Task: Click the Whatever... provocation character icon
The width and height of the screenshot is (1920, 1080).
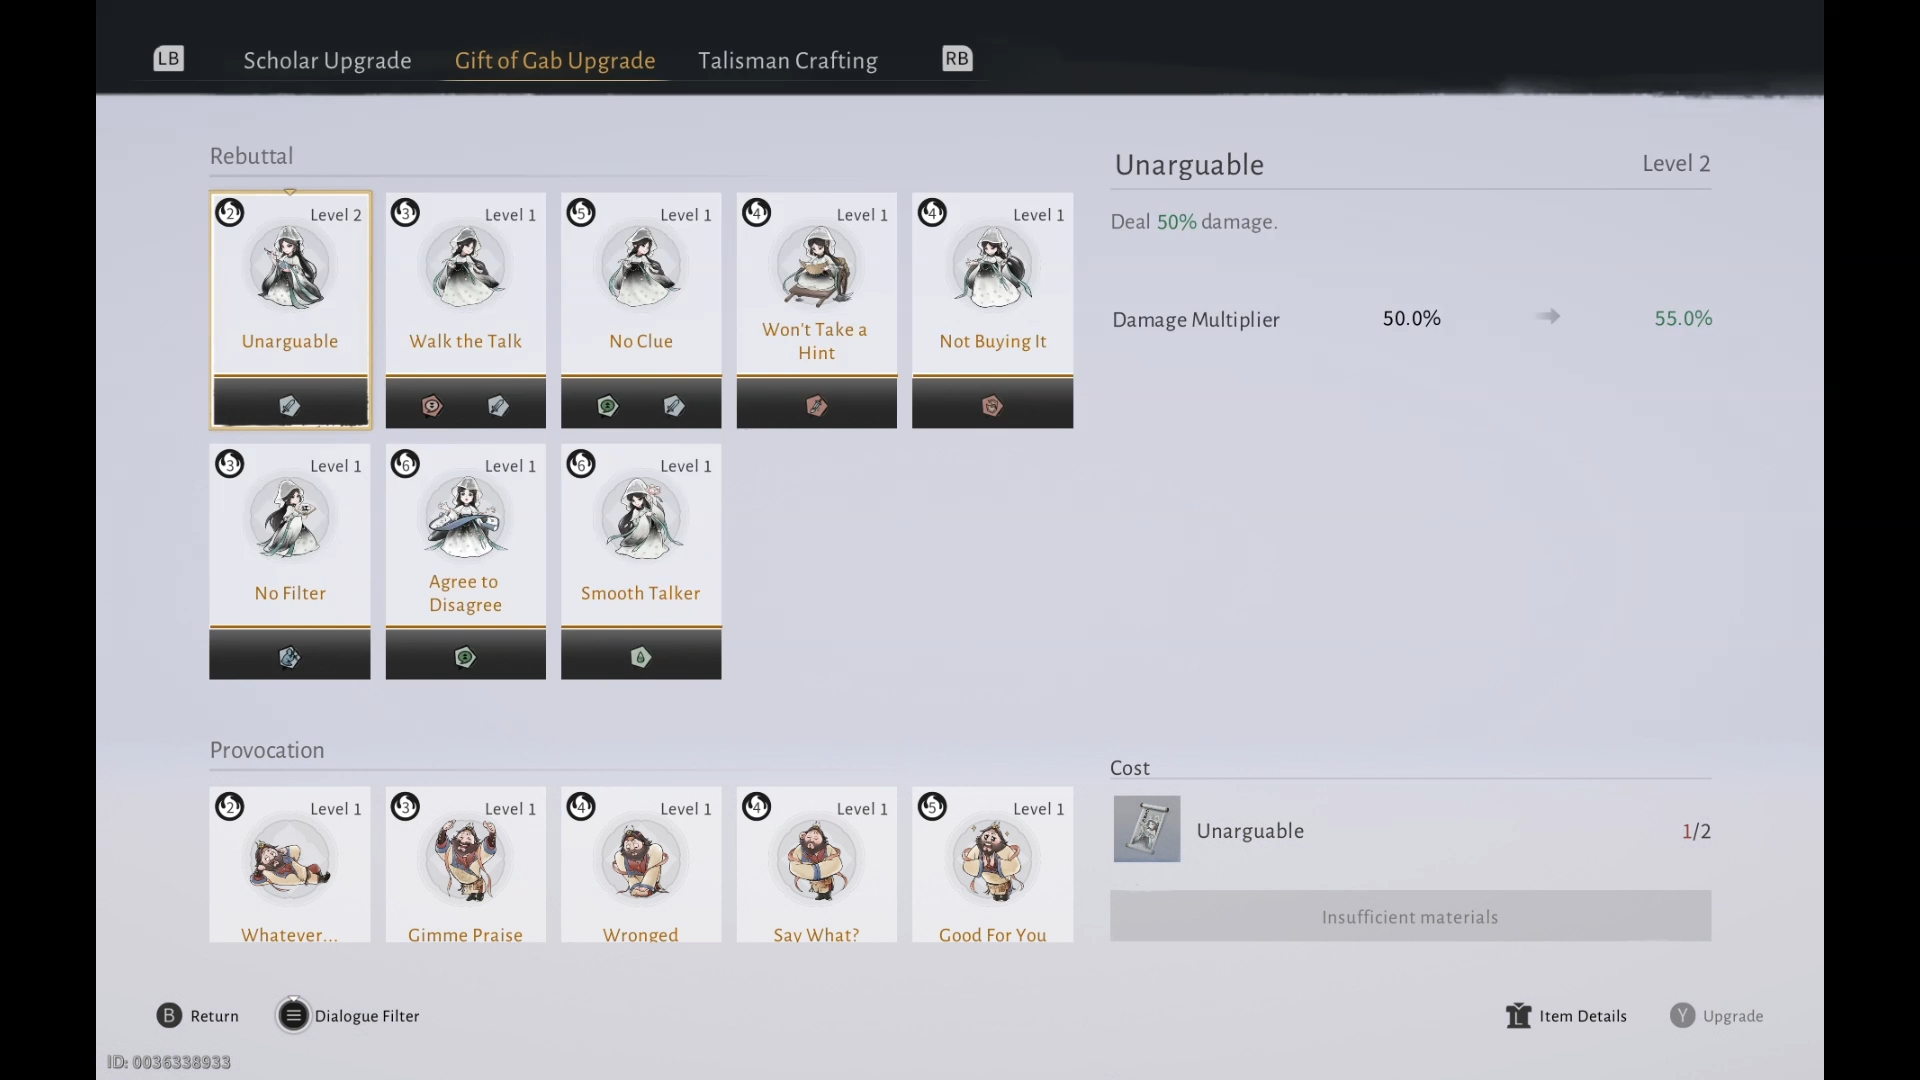Action: coord(290,861)
